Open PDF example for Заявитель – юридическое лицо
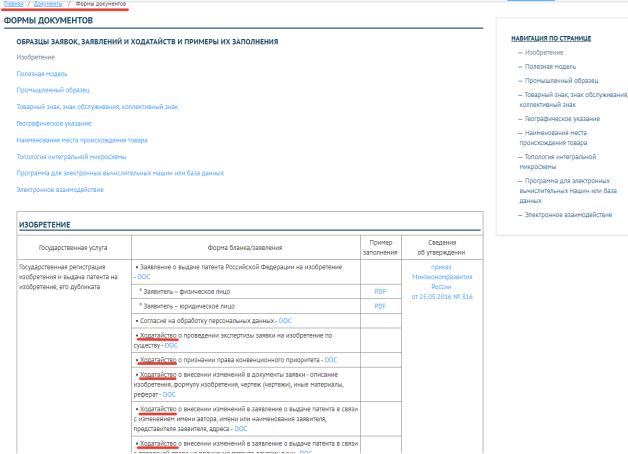The image size is (628, 454). pyautogui.click(x=380, y=306)
